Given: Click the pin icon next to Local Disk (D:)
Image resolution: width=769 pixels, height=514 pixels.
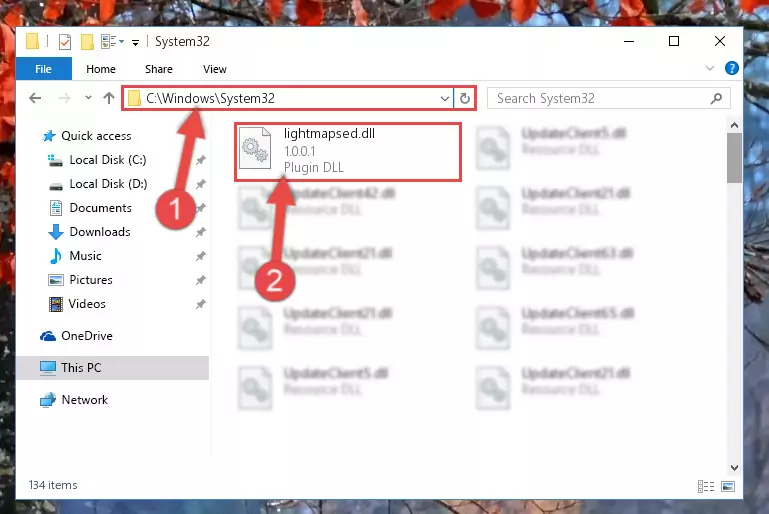Looking at the screenshot, I should coord(201,184).
